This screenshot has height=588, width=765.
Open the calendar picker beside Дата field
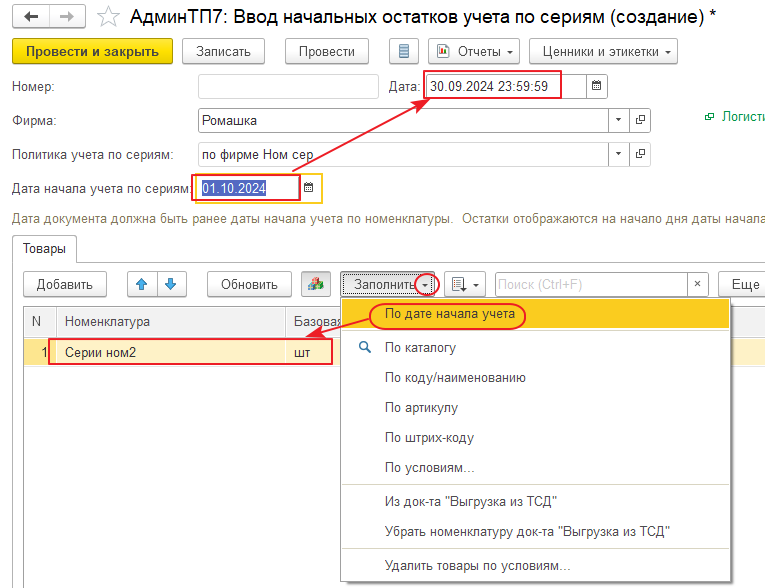coord(597,86)
